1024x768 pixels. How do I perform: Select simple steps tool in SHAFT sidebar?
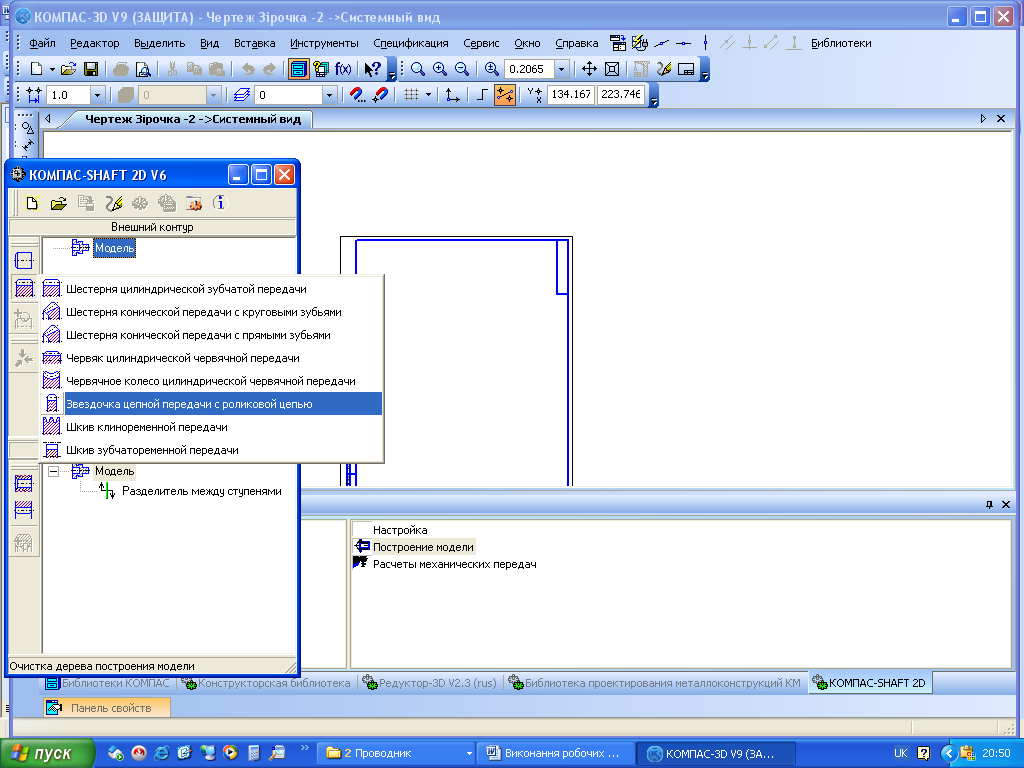click(x=24, y=261)
